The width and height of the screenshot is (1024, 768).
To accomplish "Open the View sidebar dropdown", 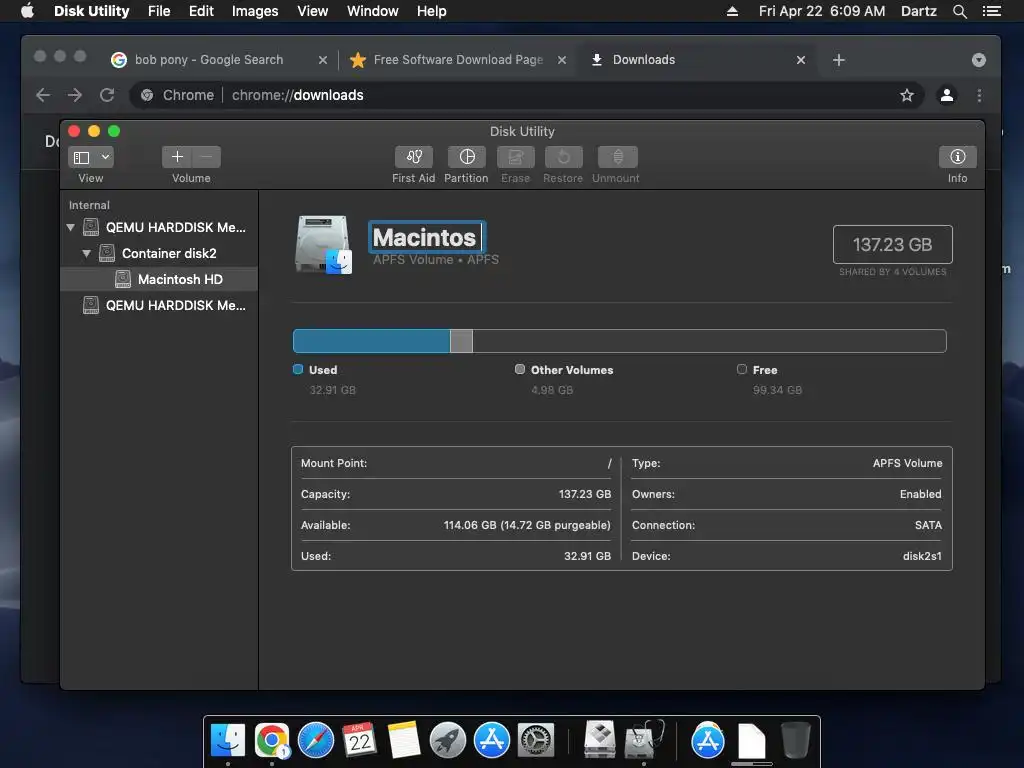I will coord(91,157).
